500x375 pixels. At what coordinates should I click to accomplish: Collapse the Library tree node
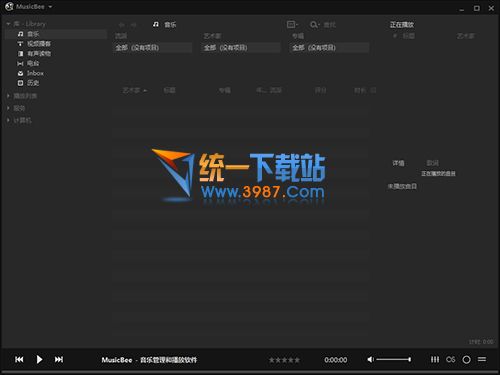point(8,24)
